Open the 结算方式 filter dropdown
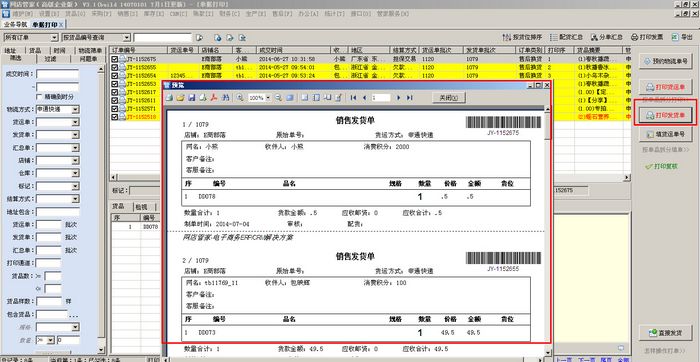The image size is (700, 362). pos(75,199)
